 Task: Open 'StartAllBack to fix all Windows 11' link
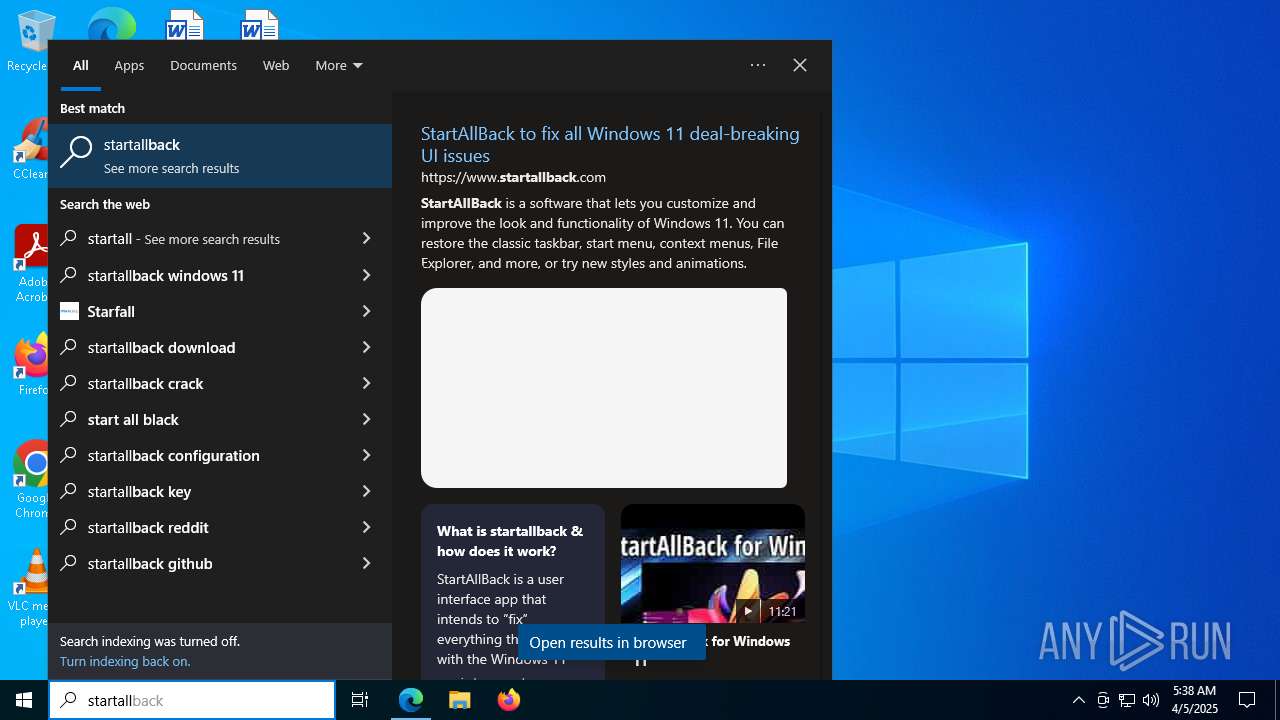pyautogui.click(x=610, y=145)
